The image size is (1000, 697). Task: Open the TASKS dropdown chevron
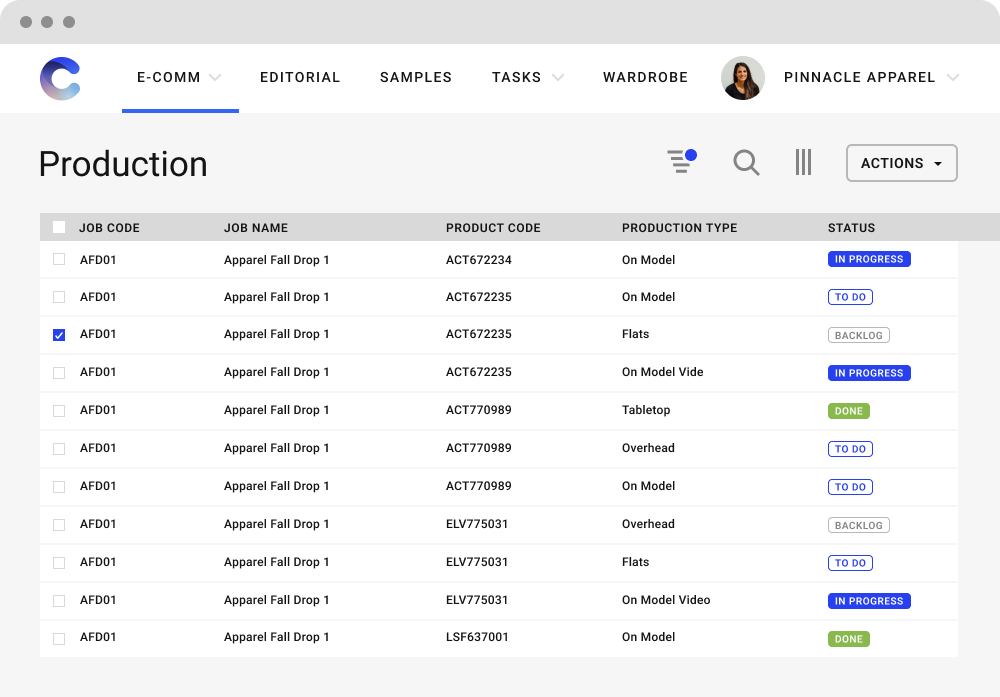click(x=558, y=77)
